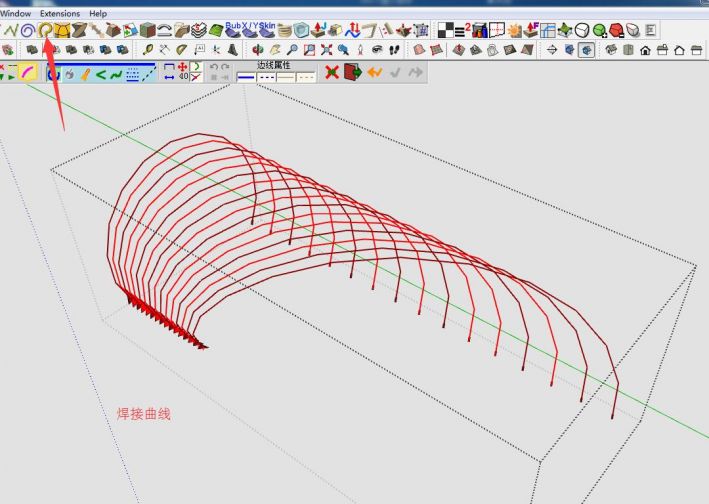Choose blue dashed line in 边线属性

[266, 77]
